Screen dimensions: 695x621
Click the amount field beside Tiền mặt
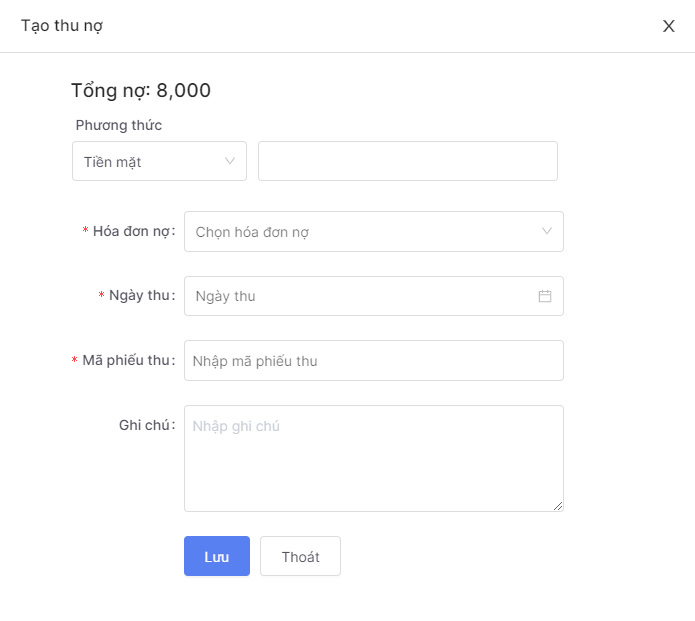point(407,161)
